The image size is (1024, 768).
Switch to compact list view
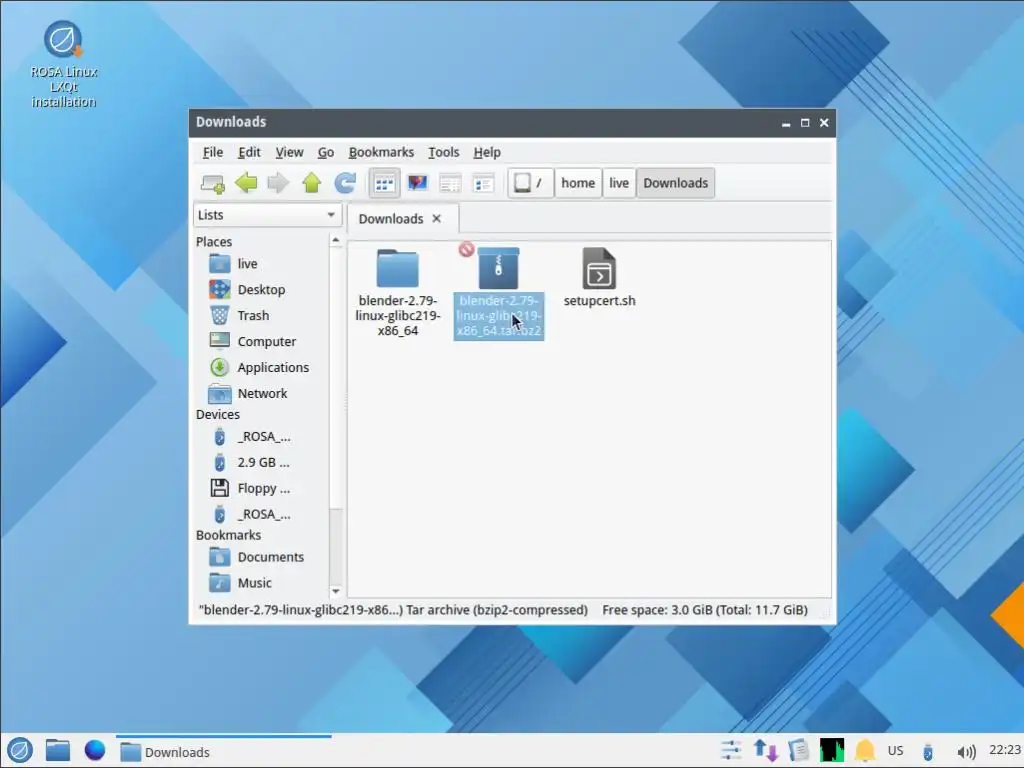pos(450,184)
